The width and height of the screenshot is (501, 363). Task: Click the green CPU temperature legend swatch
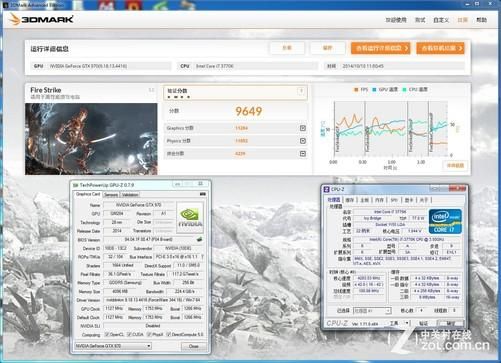[405, 89]
